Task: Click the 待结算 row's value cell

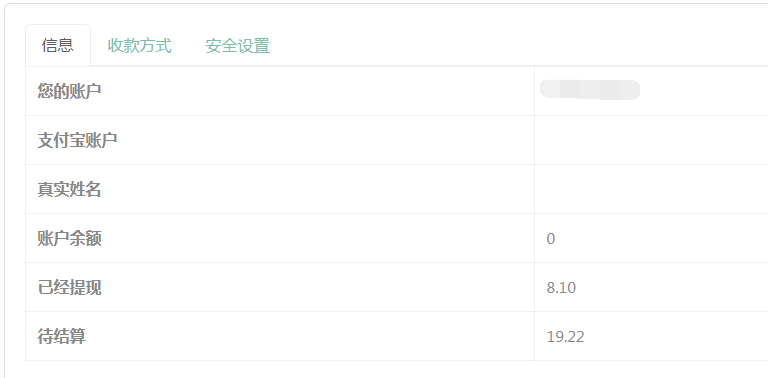Action: (651, 336)
